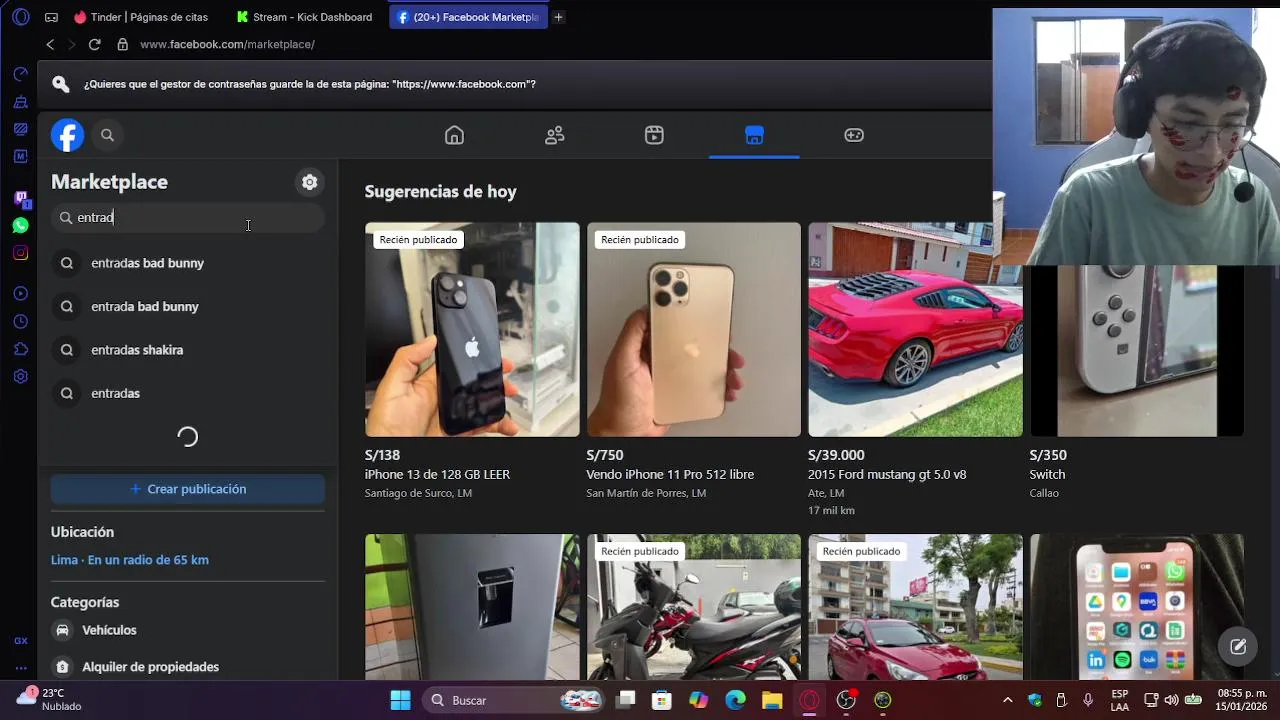Image resolution: width=1280 pixels, height=720 pixels.
Task: Open the motorcycle listing thumbnail
Action: [694, 607]
